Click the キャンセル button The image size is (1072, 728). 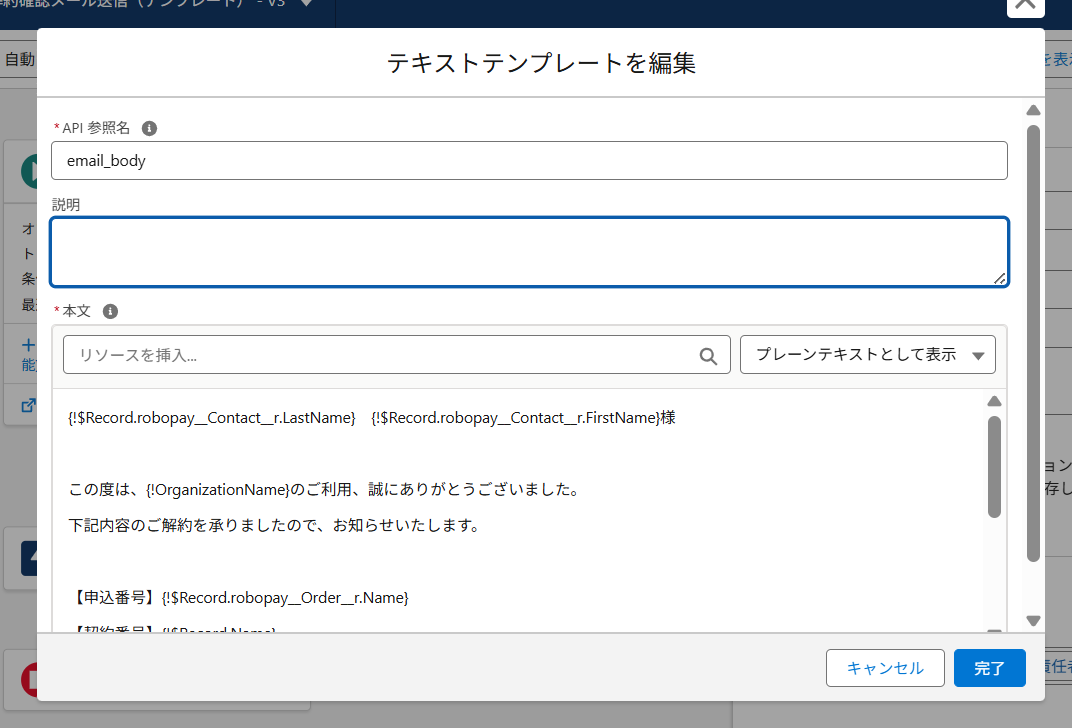(885, 668)
